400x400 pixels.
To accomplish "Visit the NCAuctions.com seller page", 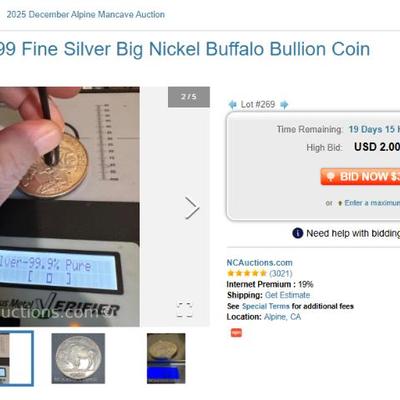I will [260, 262].
